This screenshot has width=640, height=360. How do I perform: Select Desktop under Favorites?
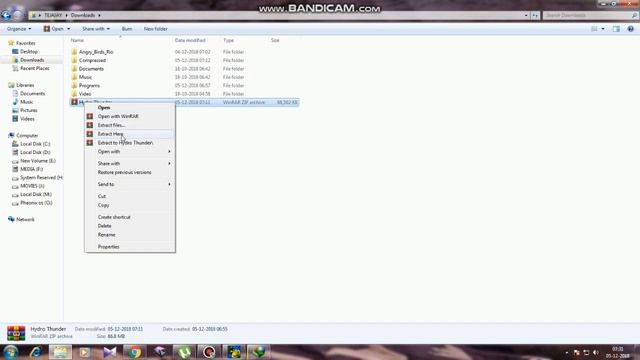click(29, 51)
